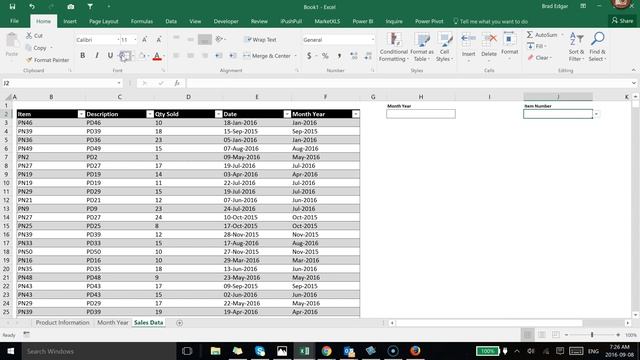Toggle Wrap Text
The width and height of the screenshot is (640, 360).
tap(260, 40)
